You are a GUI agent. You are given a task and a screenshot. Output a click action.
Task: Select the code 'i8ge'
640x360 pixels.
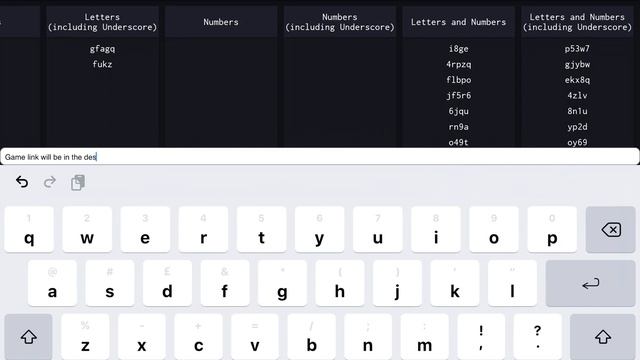[458, 49]
